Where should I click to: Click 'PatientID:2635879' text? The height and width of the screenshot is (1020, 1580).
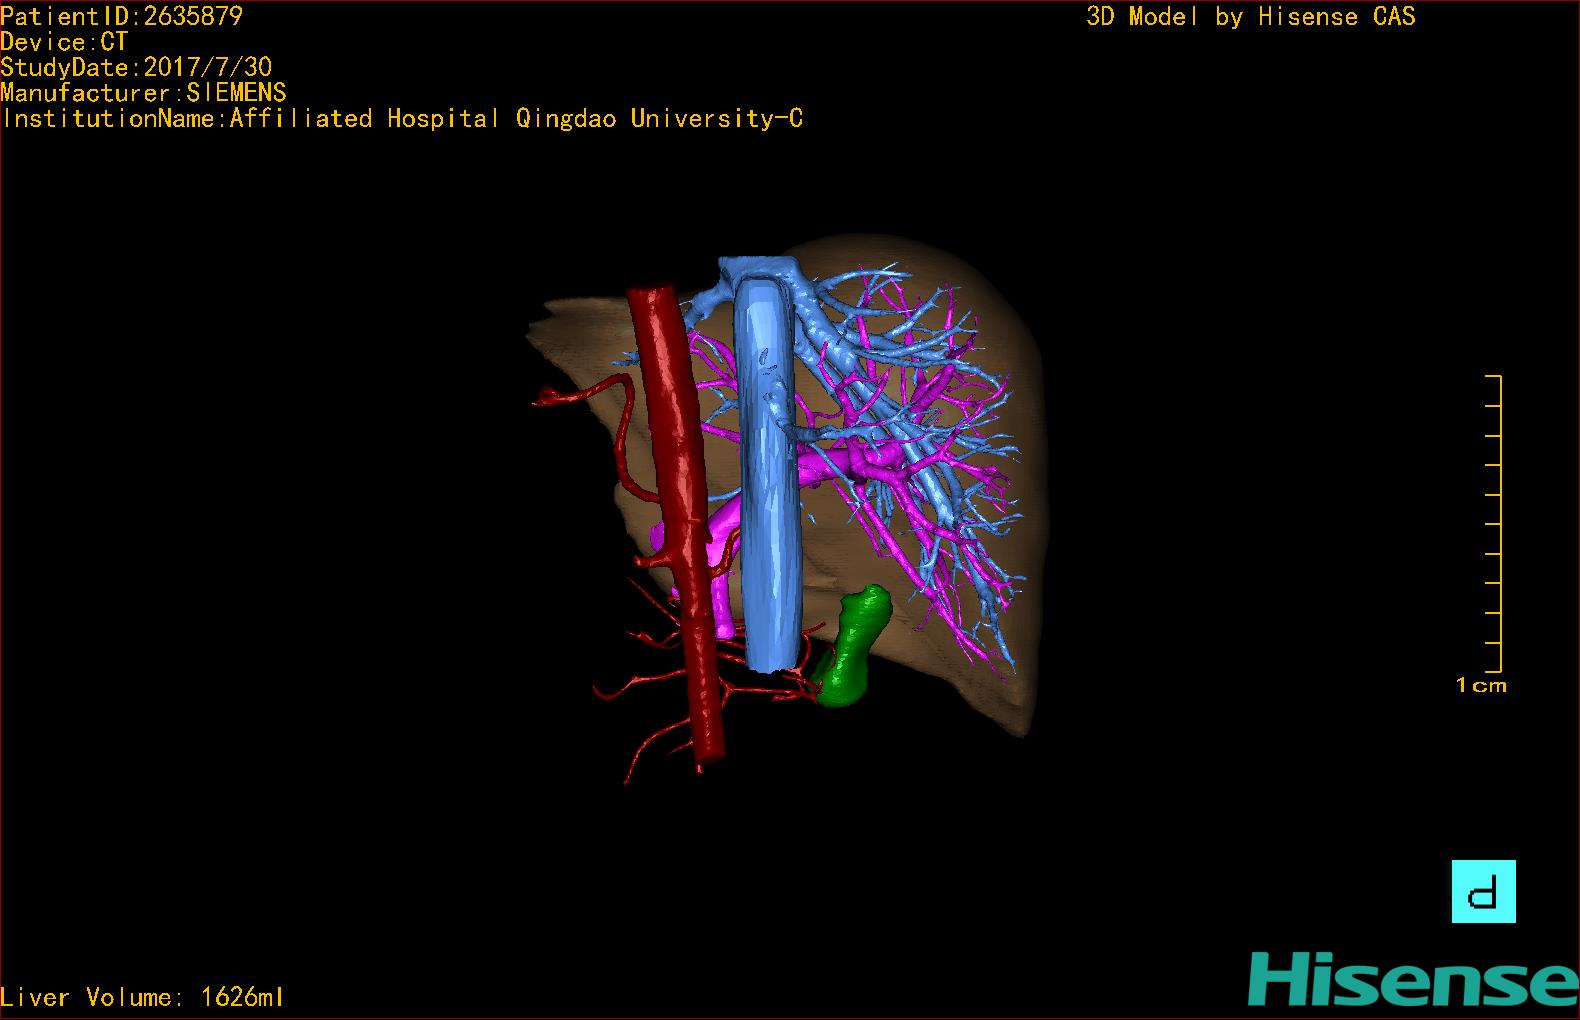pyautogui.click(x=121, y=16)
